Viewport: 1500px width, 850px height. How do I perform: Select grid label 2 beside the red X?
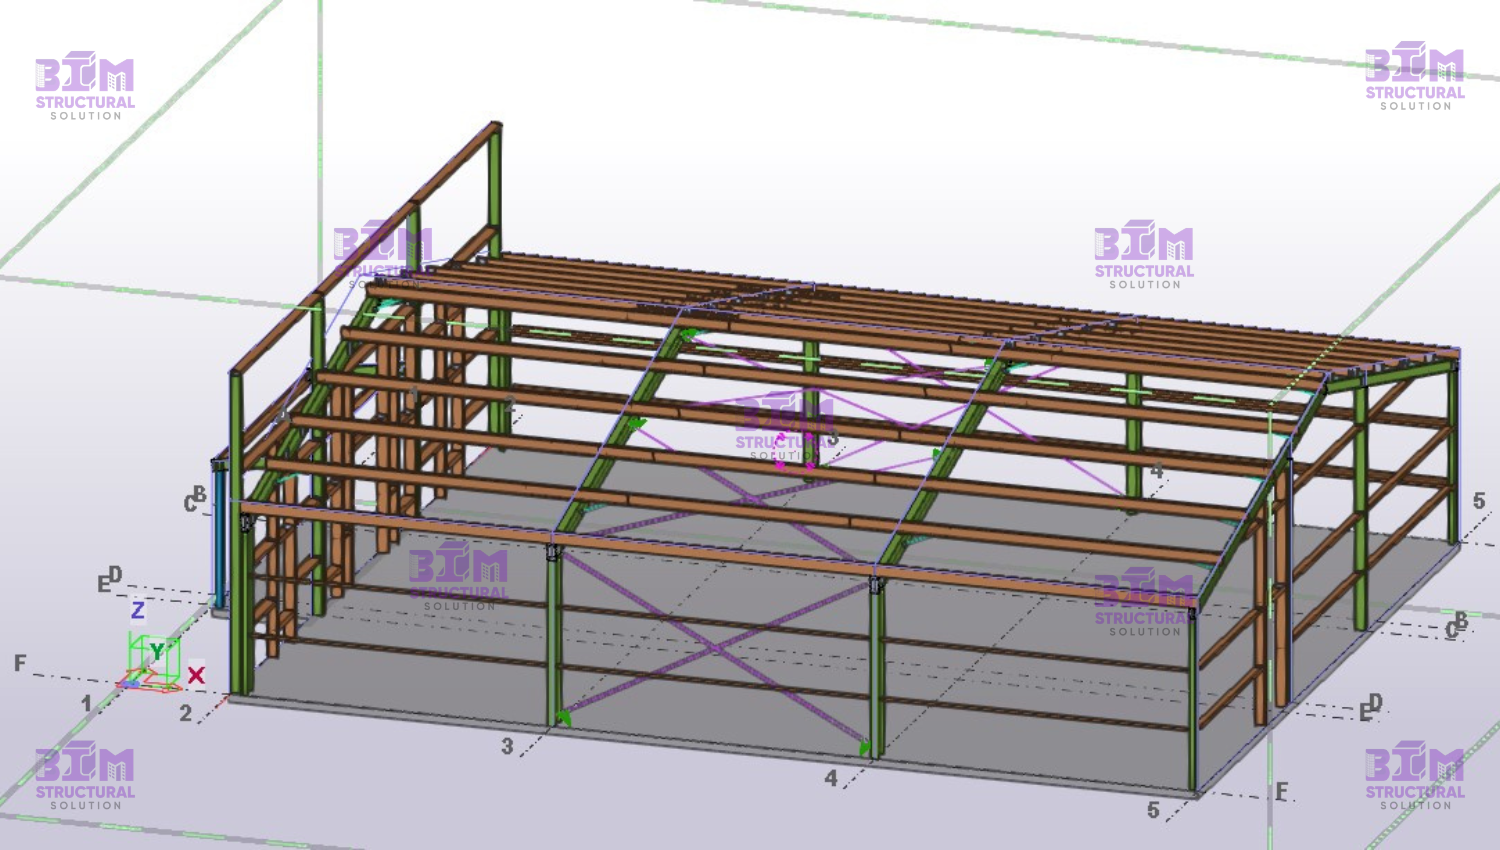(x=186, y=714)
